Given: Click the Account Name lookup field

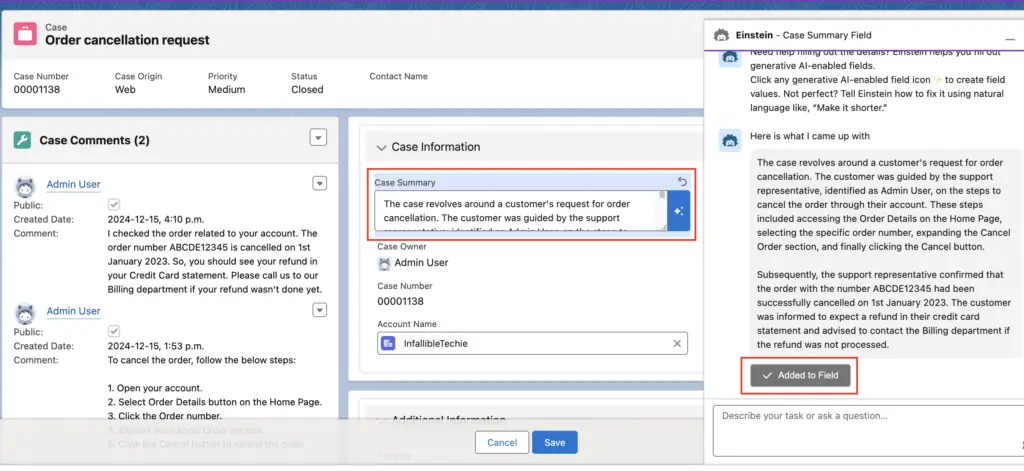Looking at the screenshot, I should pos(532,344).
